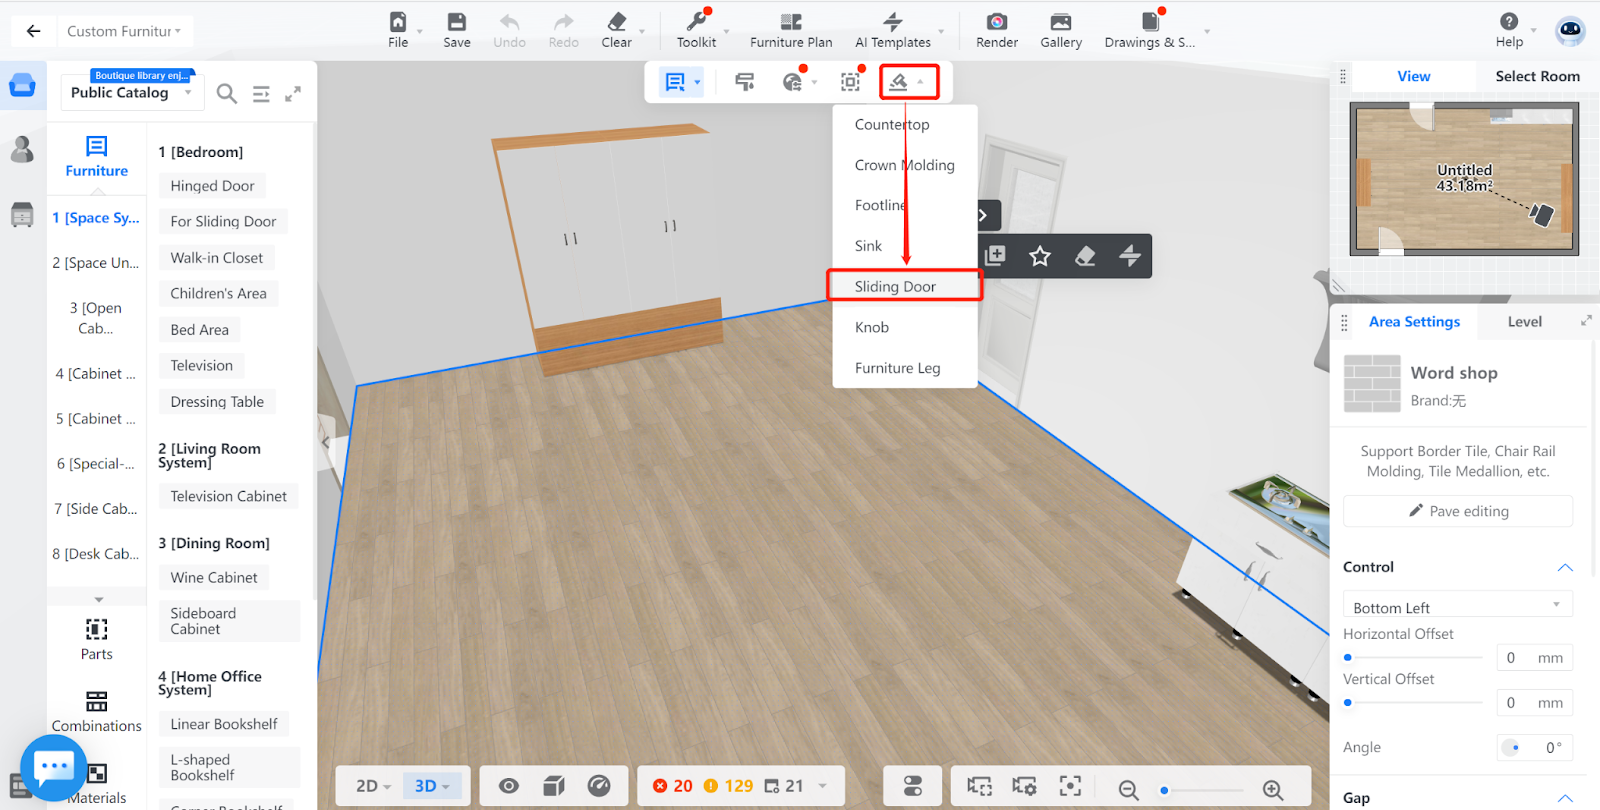Viewport: 1600px width, 810px height.
Task: Open the chat support bubble icon
Action: (53, 767)
